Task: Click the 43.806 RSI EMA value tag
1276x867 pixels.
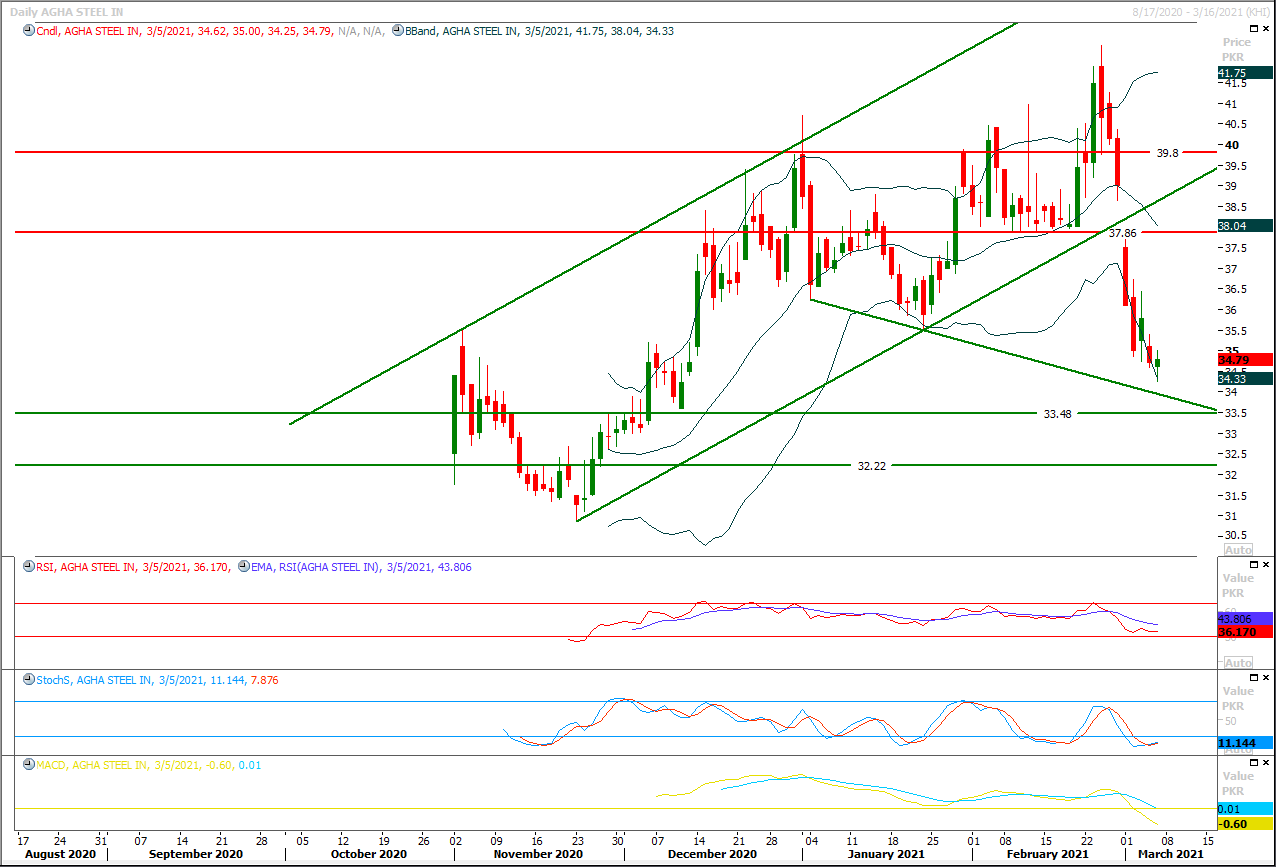Action: click(x=1244, y=619)
